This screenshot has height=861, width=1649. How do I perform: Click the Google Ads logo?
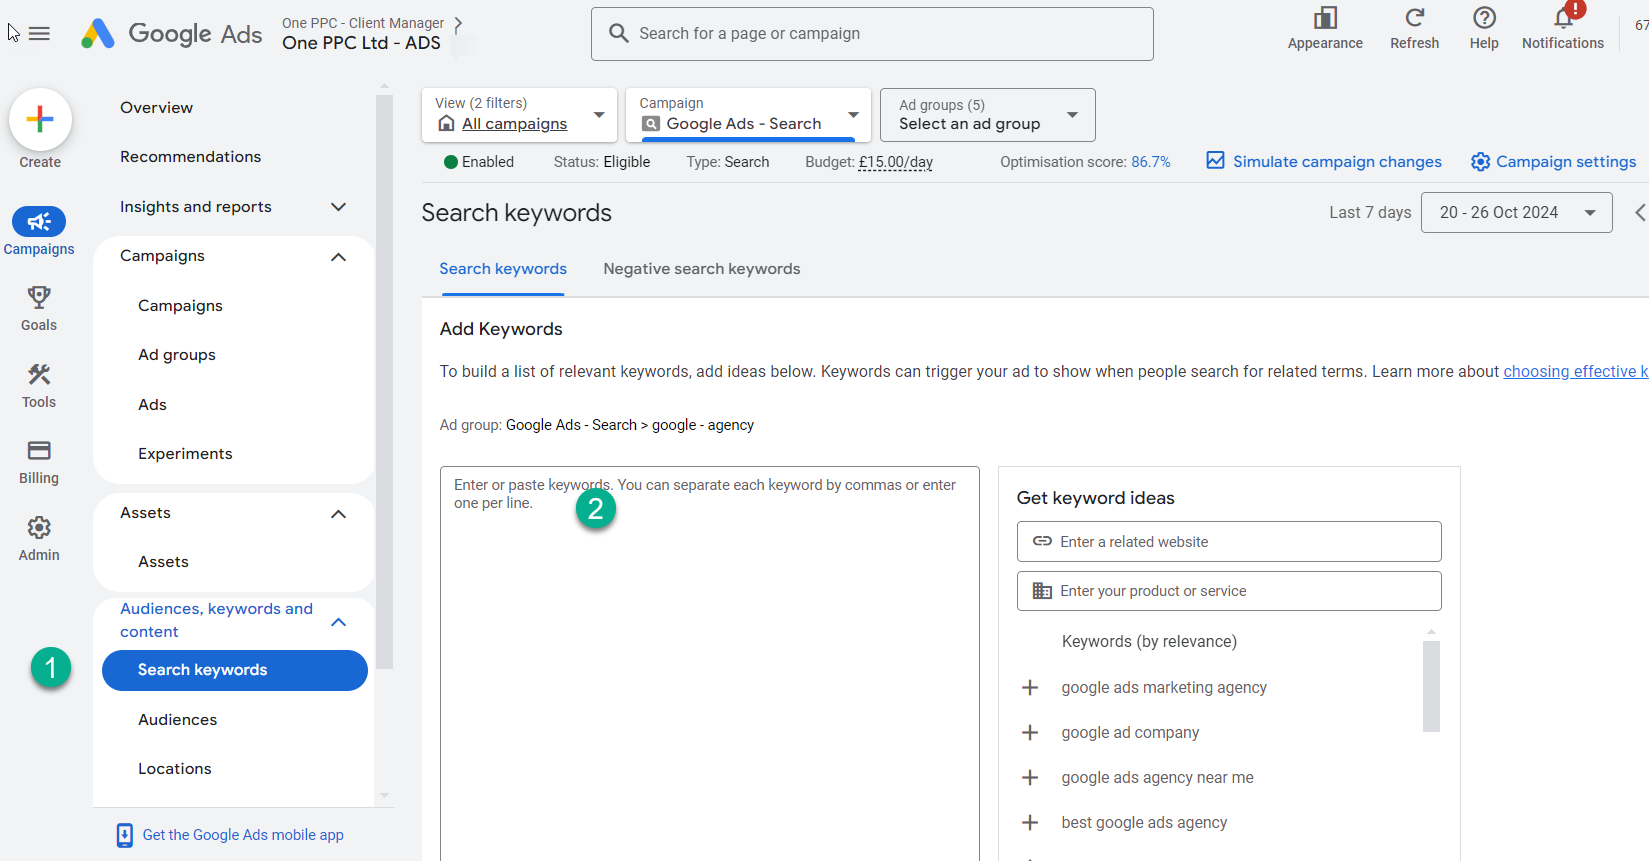click(x=171, y=34)
